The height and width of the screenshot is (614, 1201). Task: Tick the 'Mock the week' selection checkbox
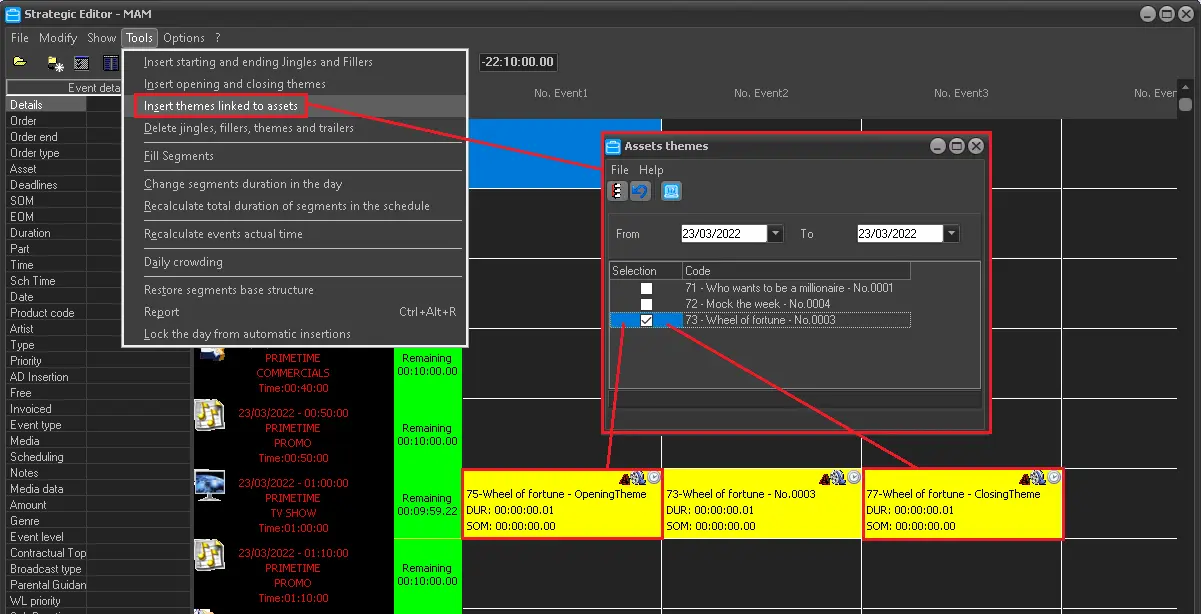pos(647,304)
